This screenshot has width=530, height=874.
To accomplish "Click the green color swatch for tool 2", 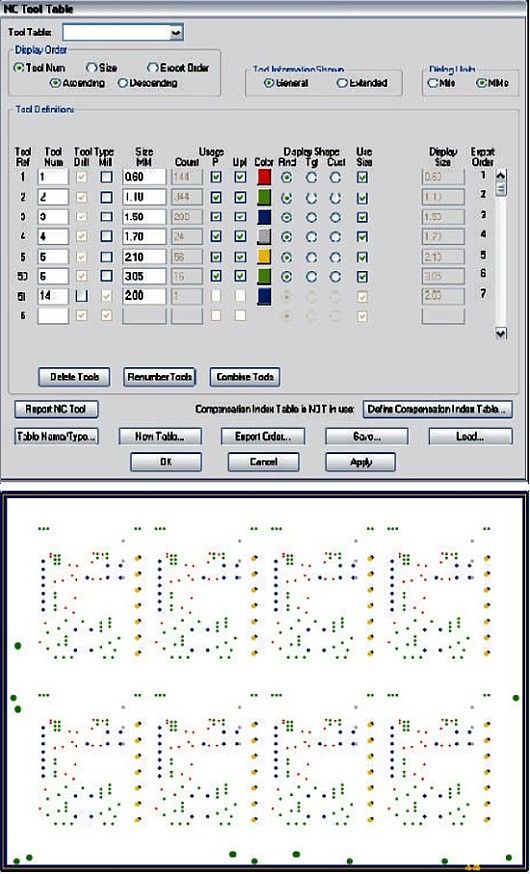I will tap(264, 197).
